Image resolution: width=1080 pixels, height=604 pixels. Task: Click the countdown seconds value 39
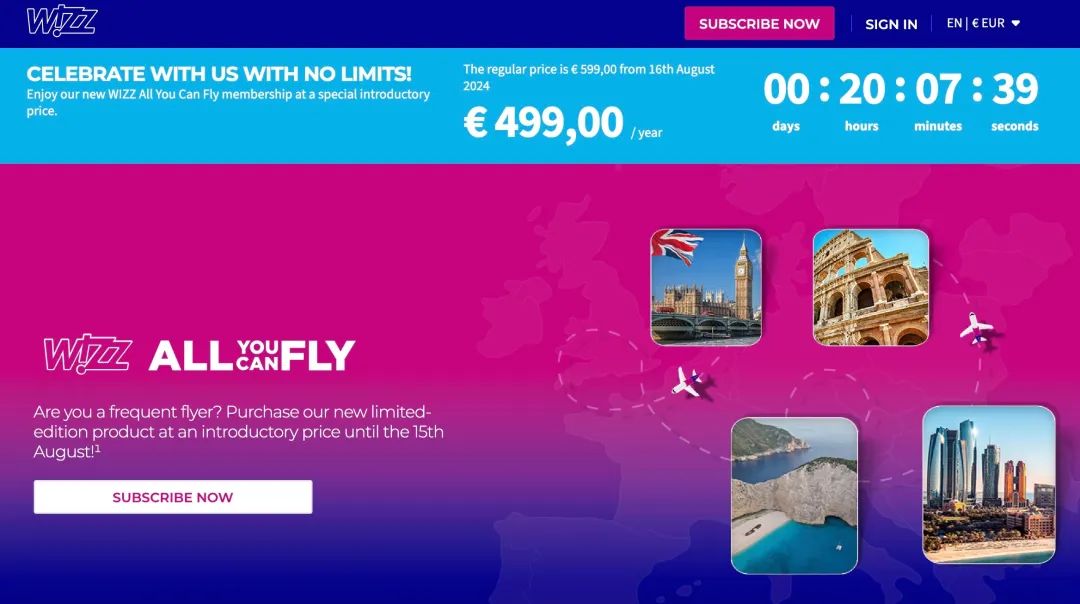coord(1015,90)
